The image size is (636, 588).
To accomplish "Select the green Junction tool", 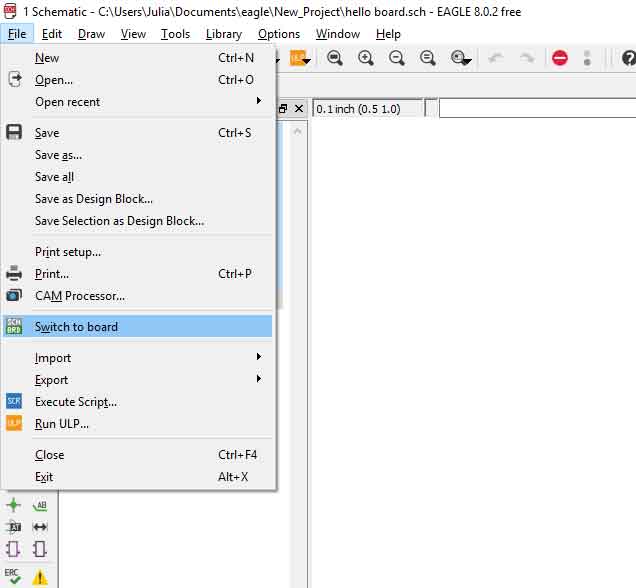I will (x=13, y=505).
